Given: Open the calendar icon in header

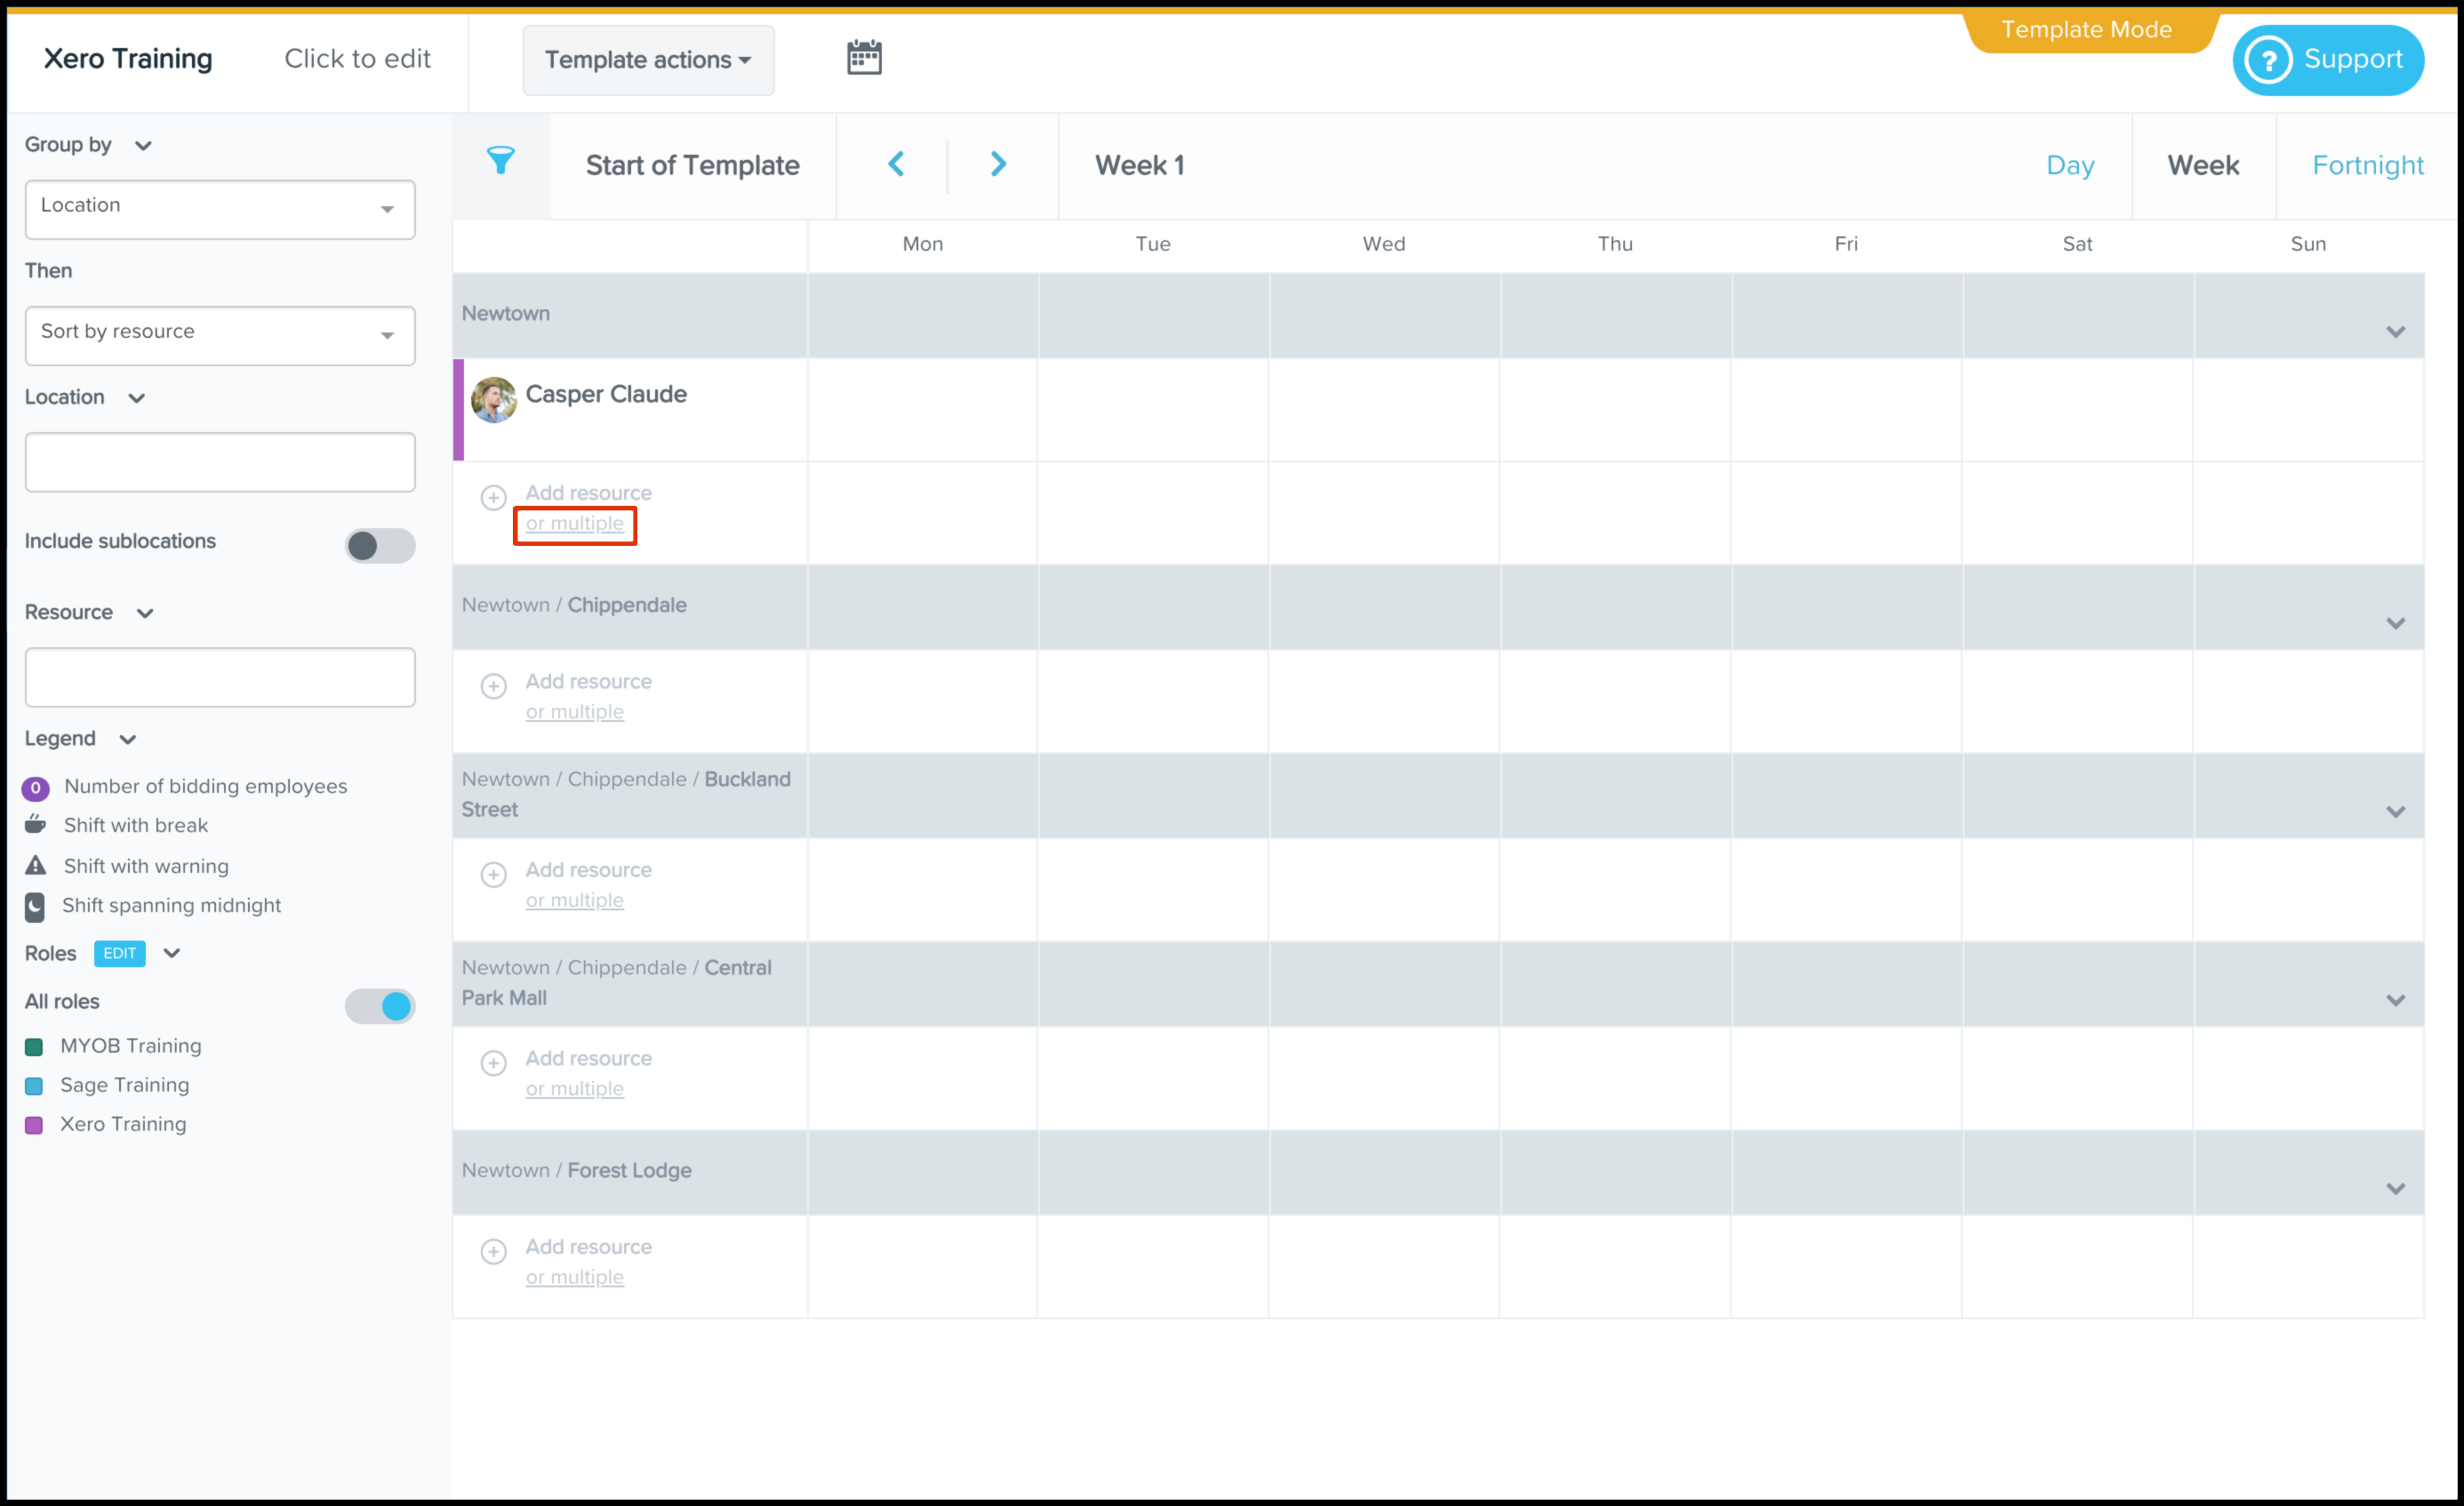Looking at the screenshot, I should tap(864, 58).
